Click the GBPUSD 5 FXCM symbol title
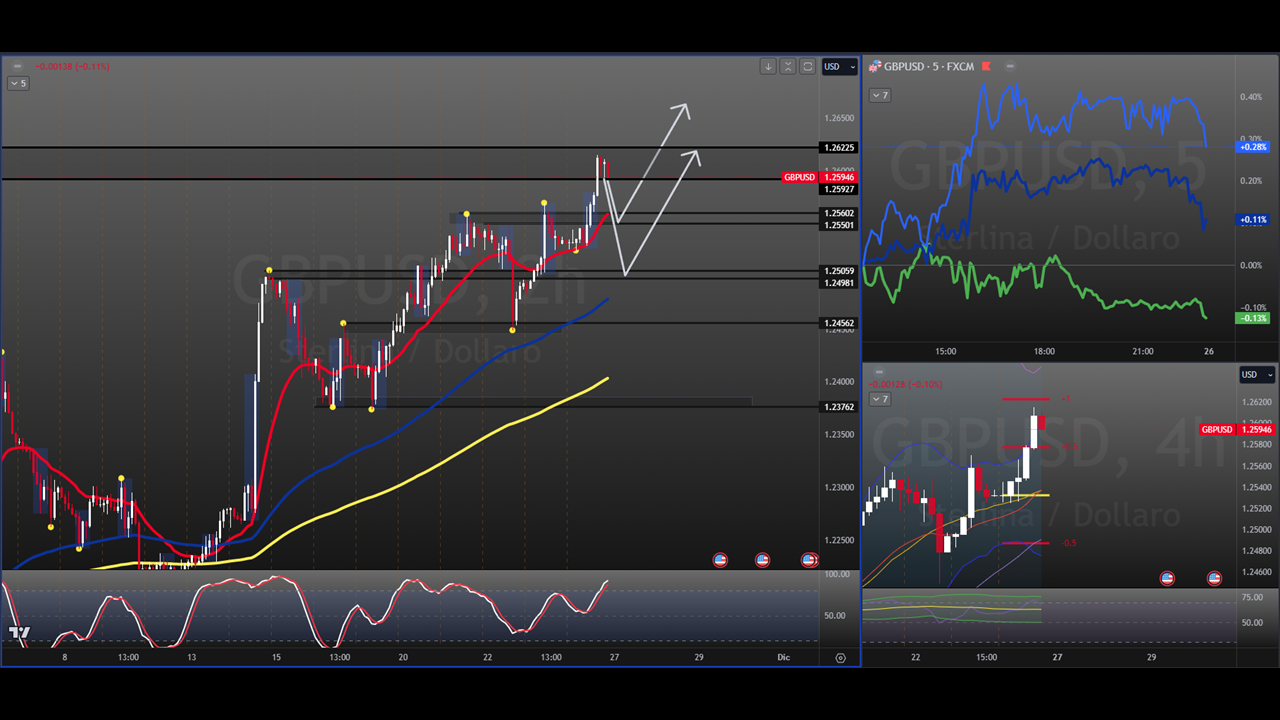This screenshot has width=1280, height=720. 930,67
